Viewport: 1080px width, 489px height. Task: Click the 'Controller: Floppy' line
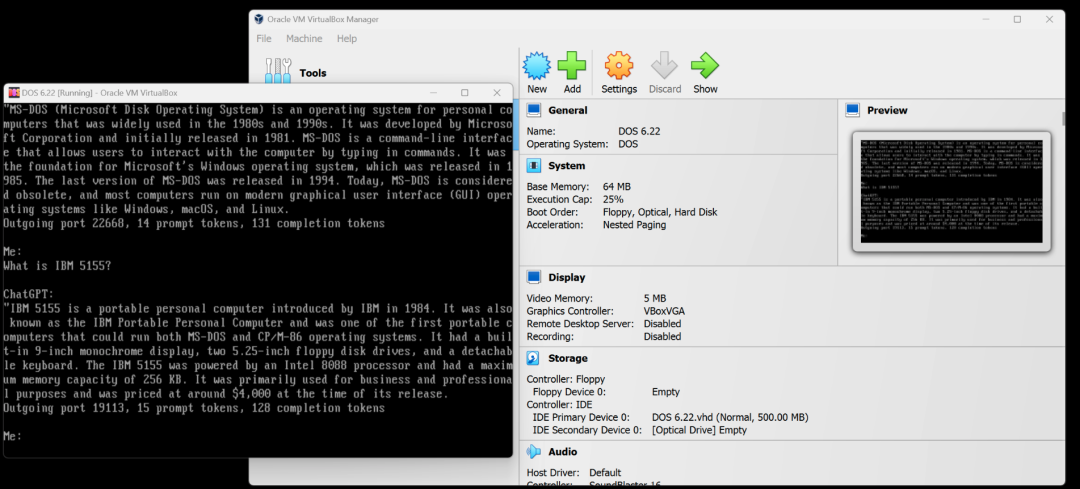[x=565, y=379]
